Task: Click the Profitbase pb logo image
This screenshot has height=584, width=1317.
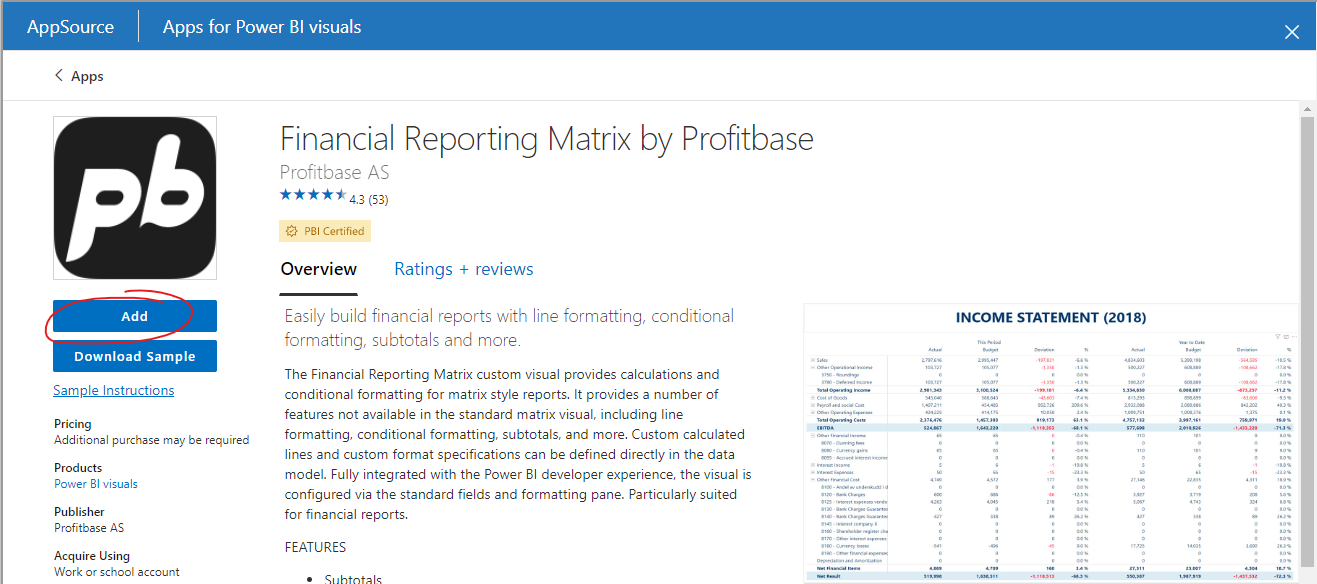Action: pyautogui.click(x=135, y=197)
